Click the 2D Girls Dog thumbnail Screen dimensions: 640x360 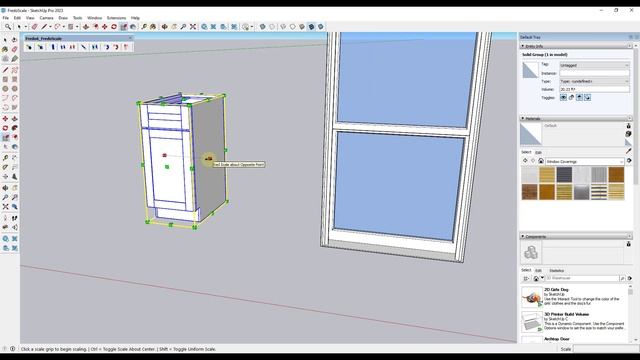[x=532, y=296]
